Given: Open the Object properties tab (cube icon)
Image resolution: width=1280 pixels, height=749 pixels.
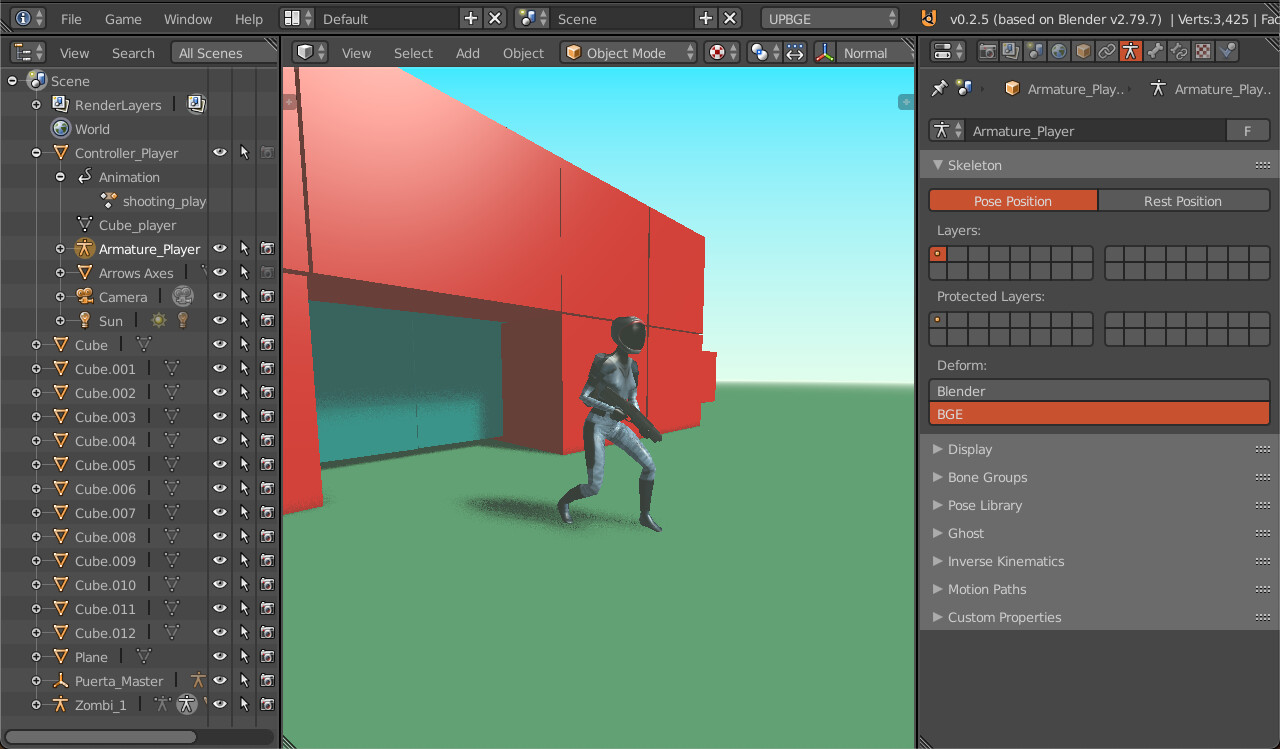Looking at the screenshot, I should click(1083, 52).
